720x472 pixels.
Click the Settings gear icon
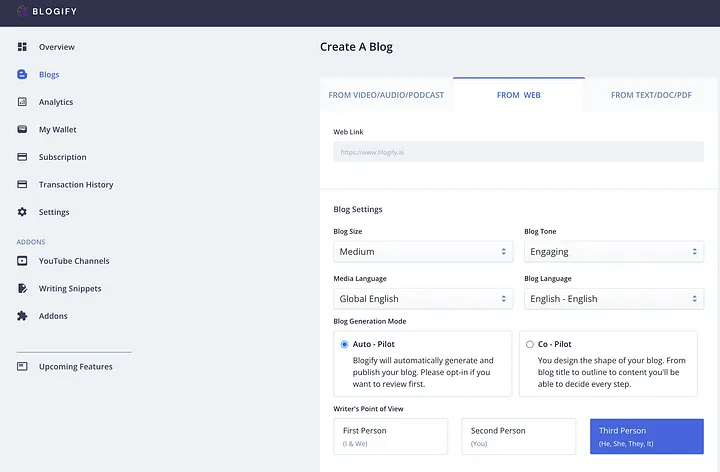pyautogui.click(x=22, y=212)
